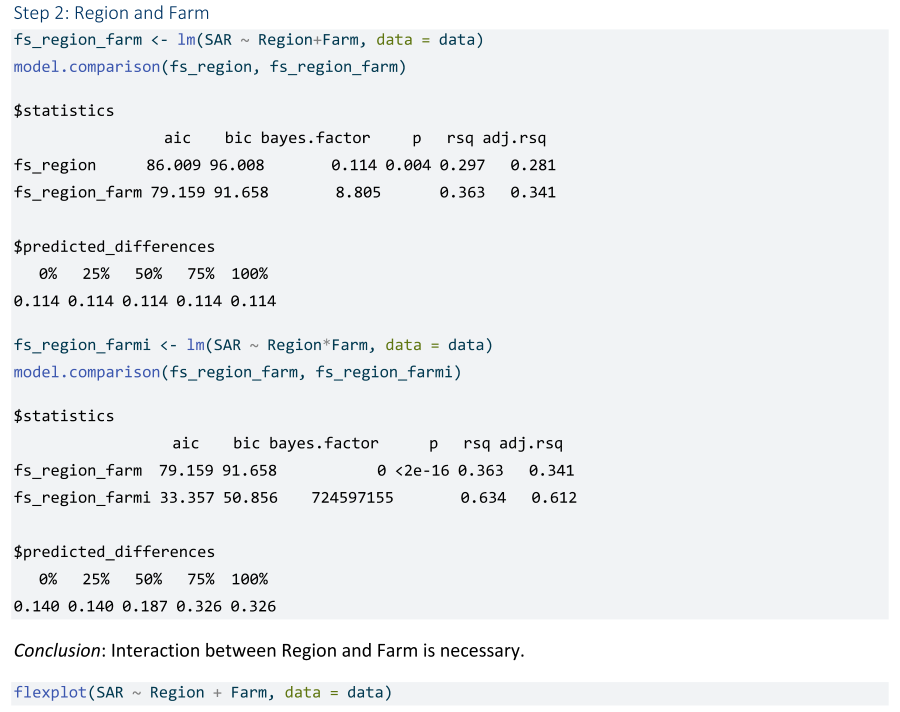The image size is (900, 712).
Task: Click the first $statistics output label
Action: click(64, 110)
